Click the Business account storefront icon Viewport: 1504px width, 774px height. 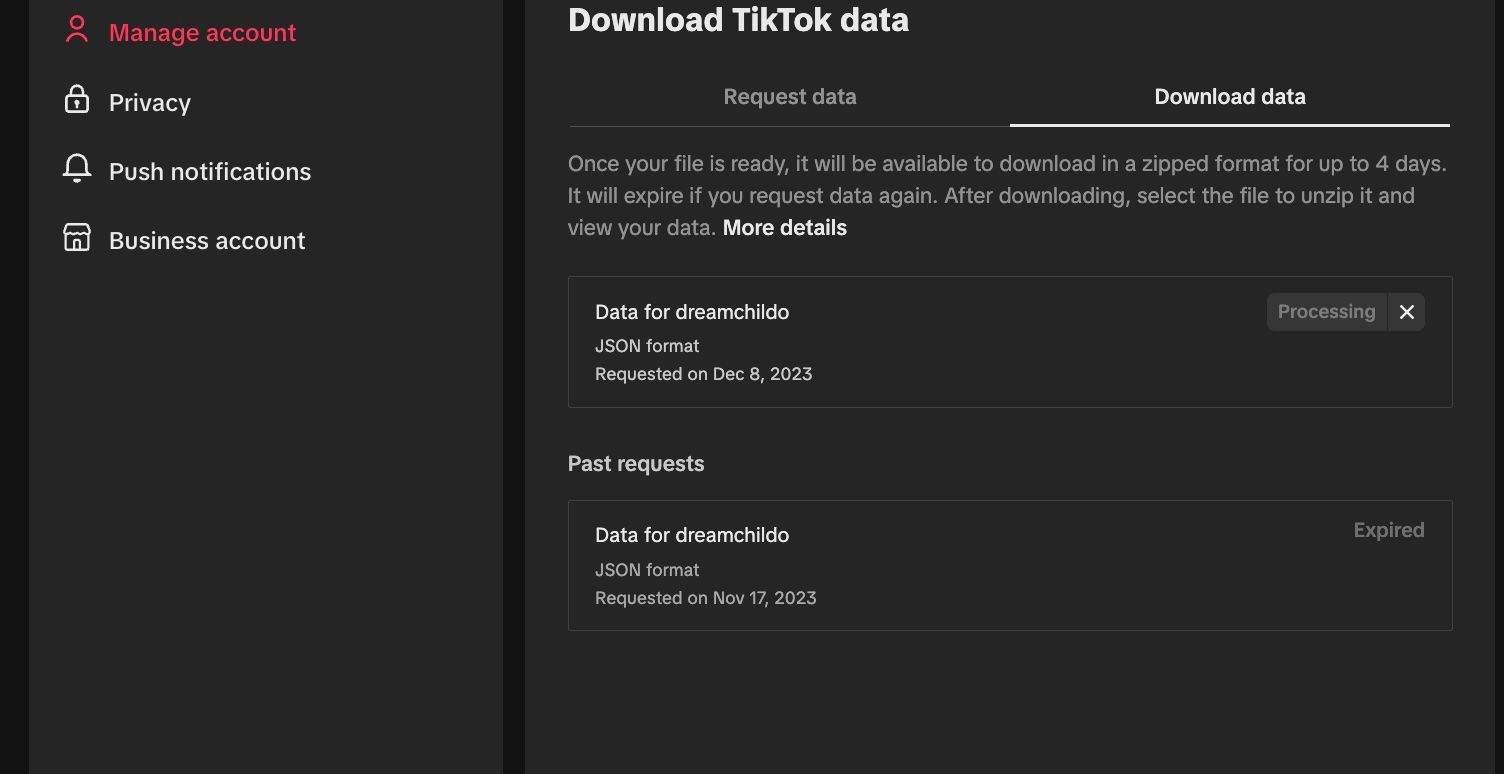click(x=76, y=239)
